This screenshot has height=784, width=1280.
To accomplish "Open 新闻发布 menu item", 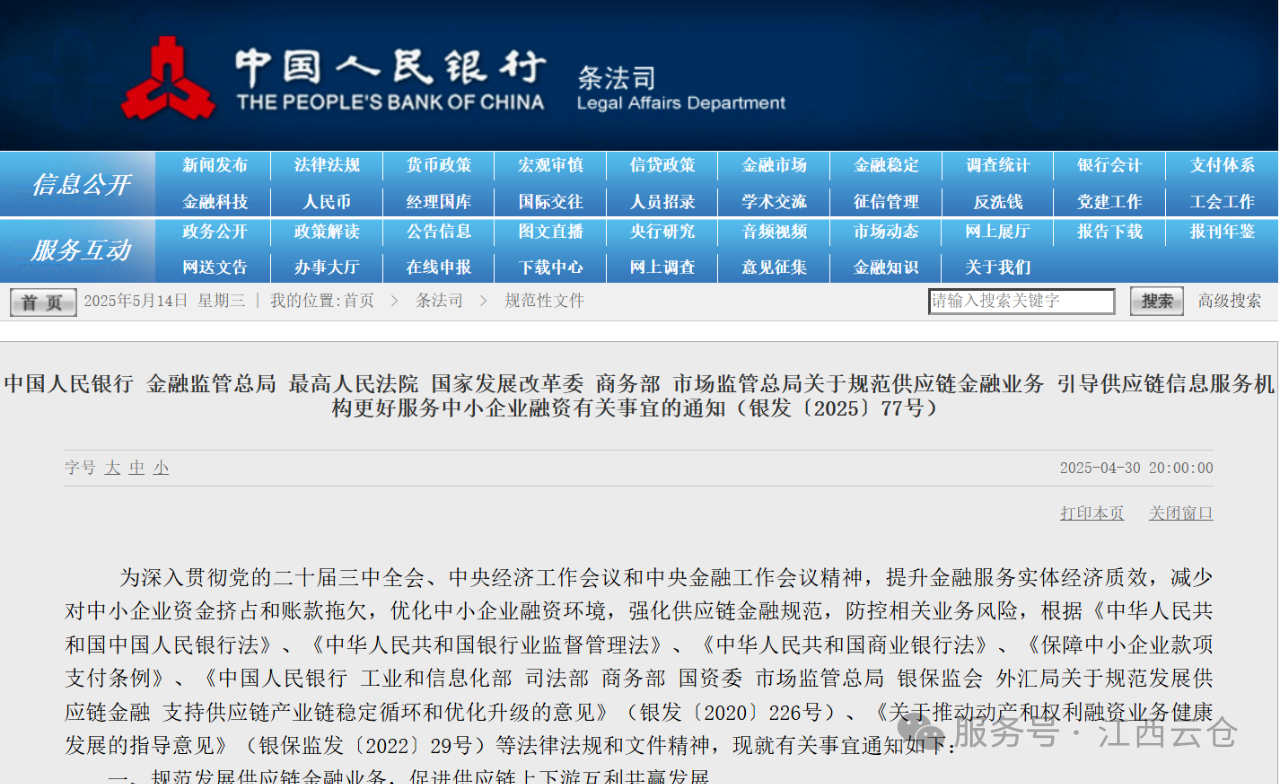I will coord(215,165).
